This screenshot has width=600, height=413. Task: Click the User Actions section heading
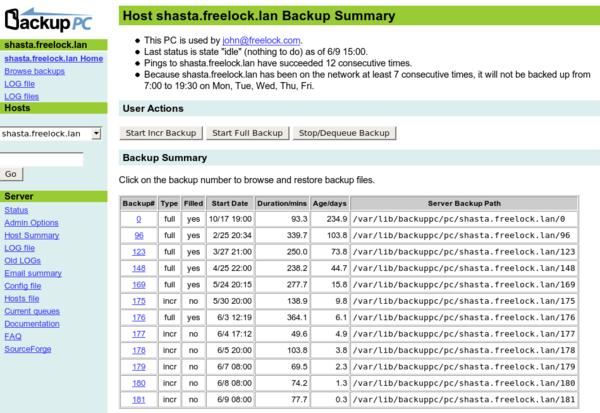click(153, 109)
